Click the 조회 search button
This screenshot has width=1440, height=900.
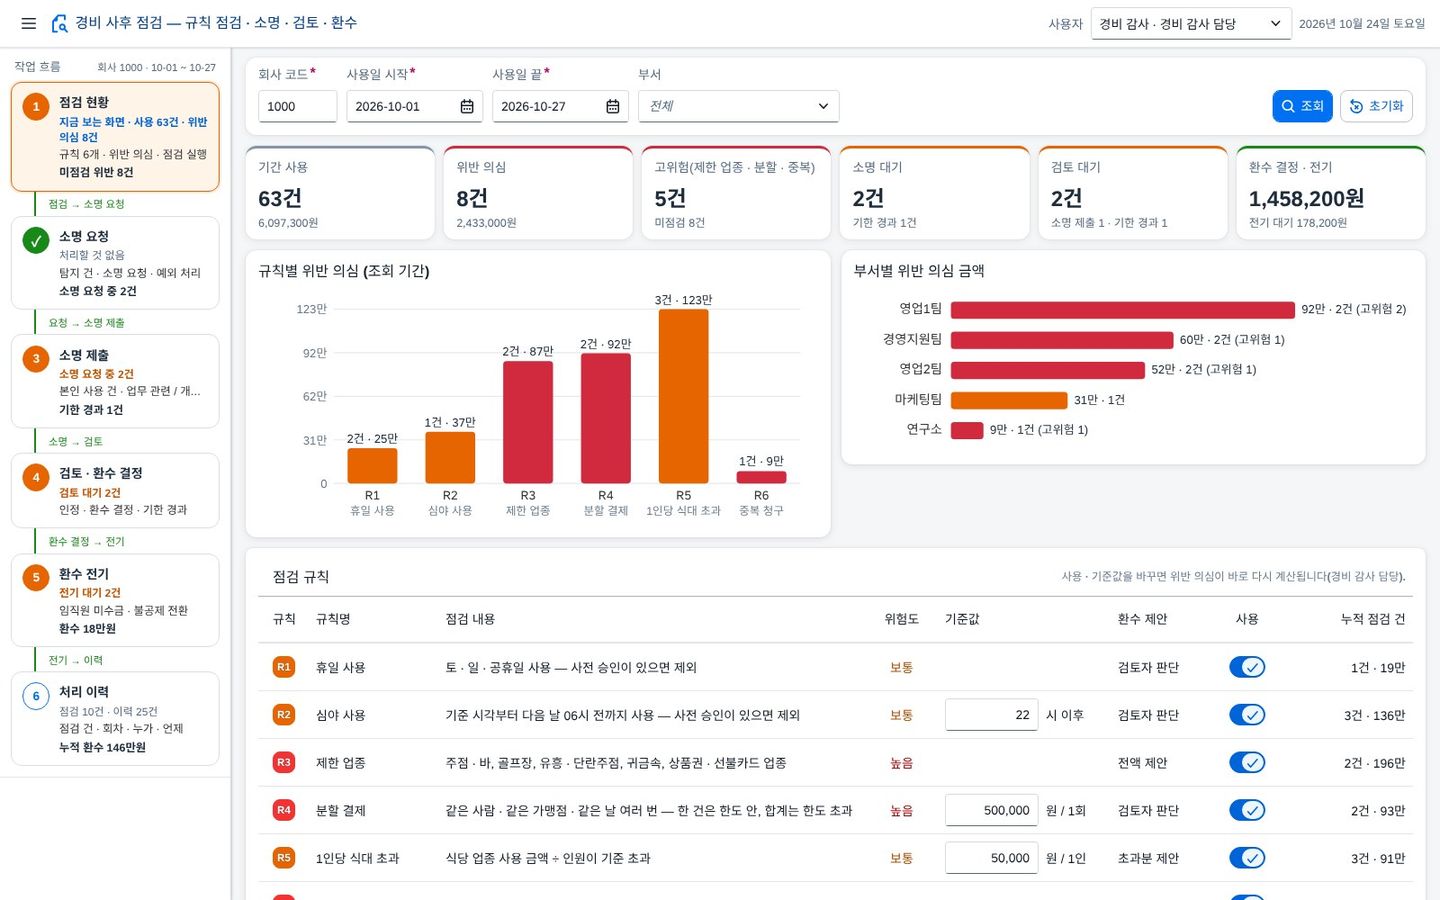pos(1302,106)
